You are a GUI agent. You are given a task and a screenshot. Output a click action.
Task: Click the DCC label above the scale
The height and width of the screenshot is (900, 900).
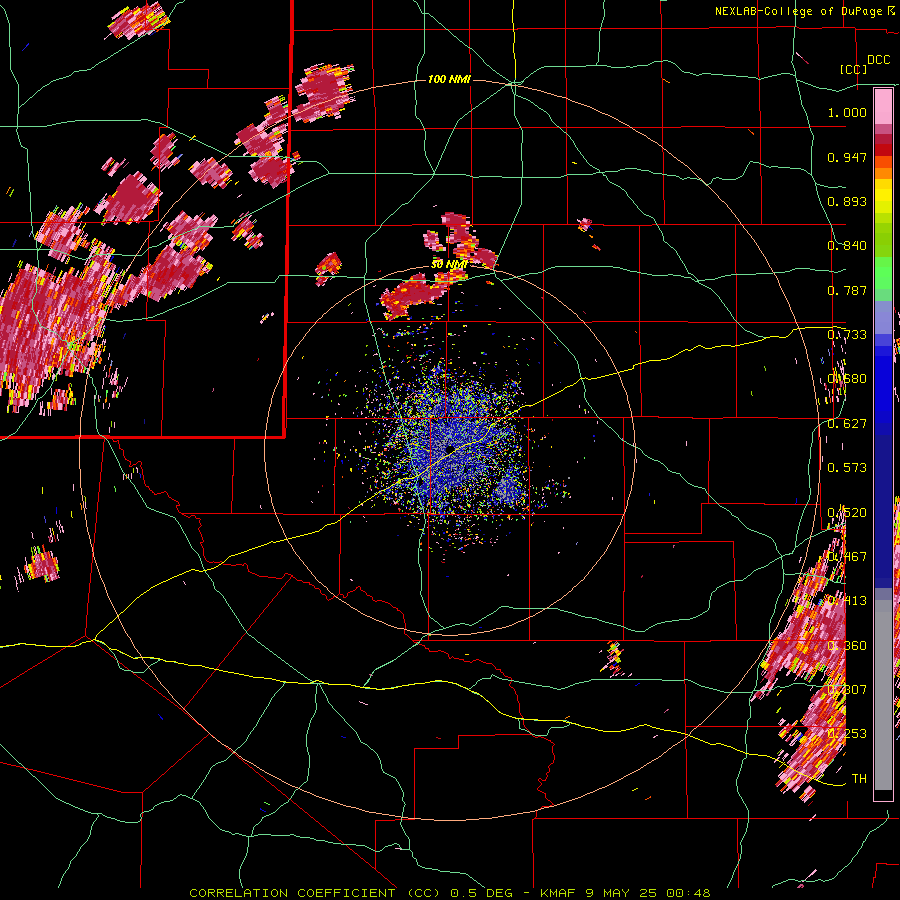[878, 60]
